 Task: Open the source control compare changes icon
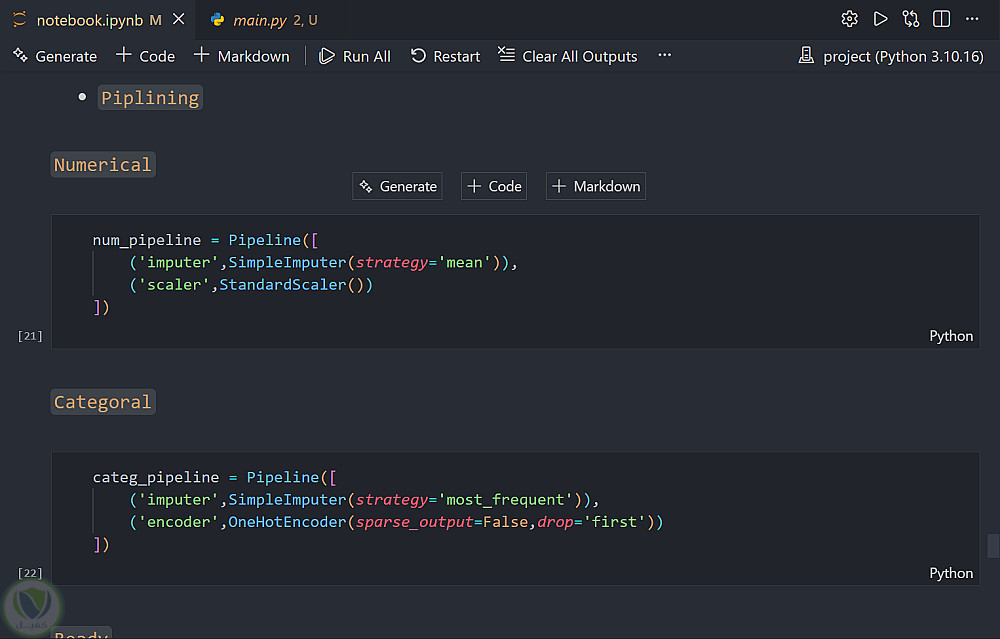point(910,19)
